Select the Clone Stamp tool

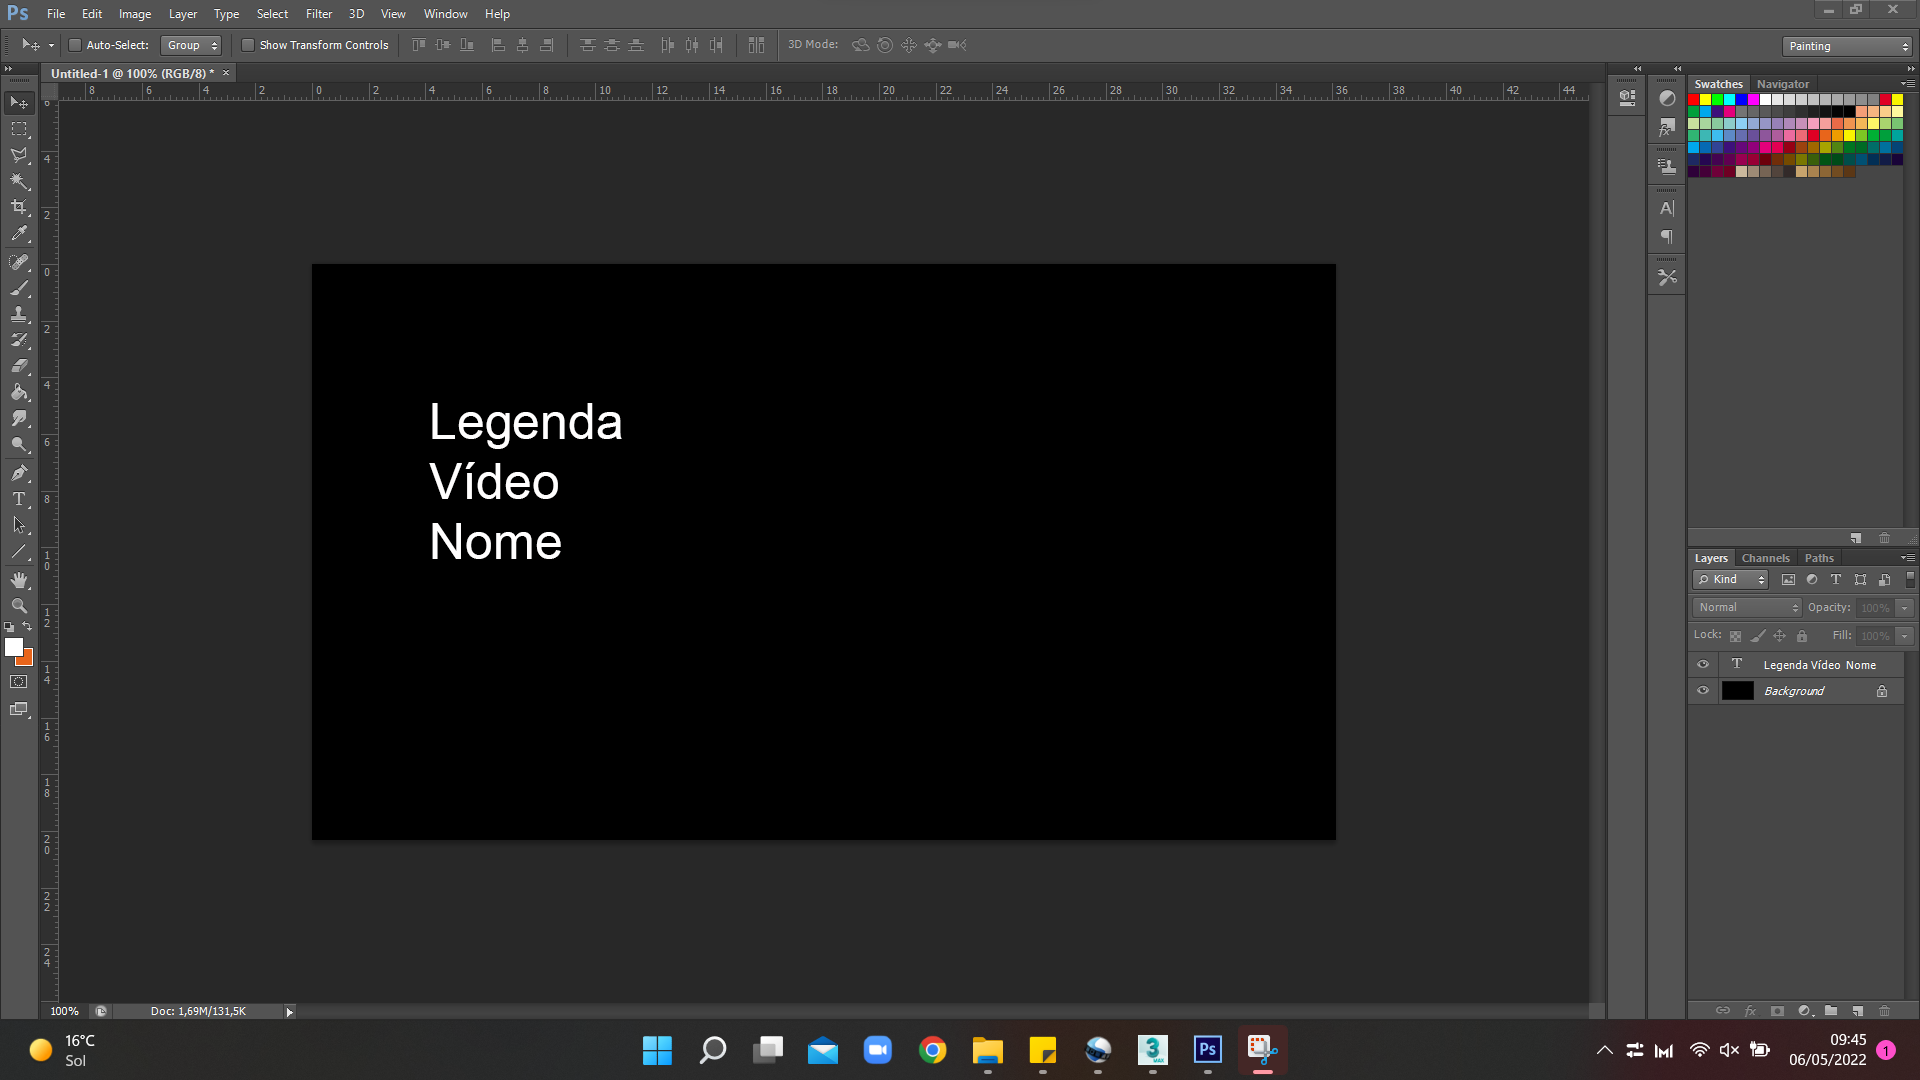point(19,314)
